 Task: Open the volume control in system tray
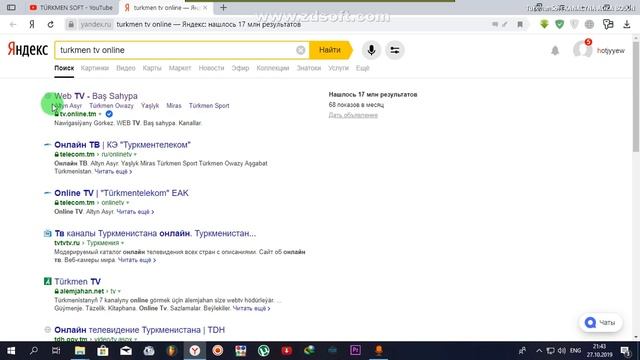(x=562, y=351)
